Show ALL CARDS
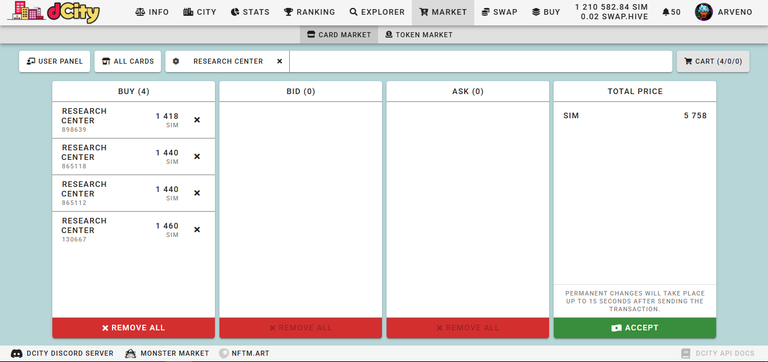The height and width of the screenshot is (362, 768). (x=127, y=61)
